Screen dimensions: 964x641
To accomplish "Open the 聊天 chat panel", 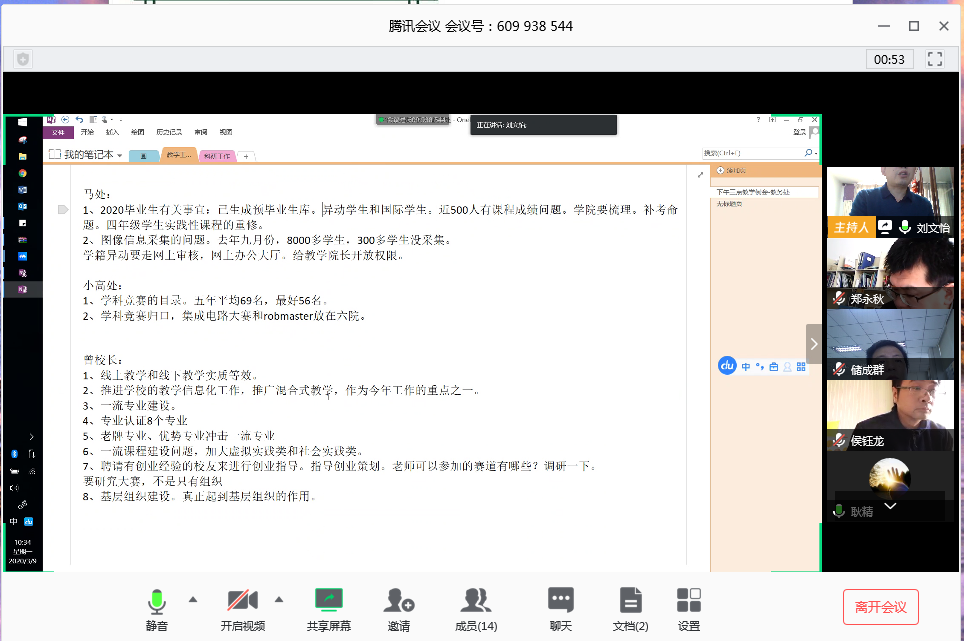I will click(x=560, y=605).
